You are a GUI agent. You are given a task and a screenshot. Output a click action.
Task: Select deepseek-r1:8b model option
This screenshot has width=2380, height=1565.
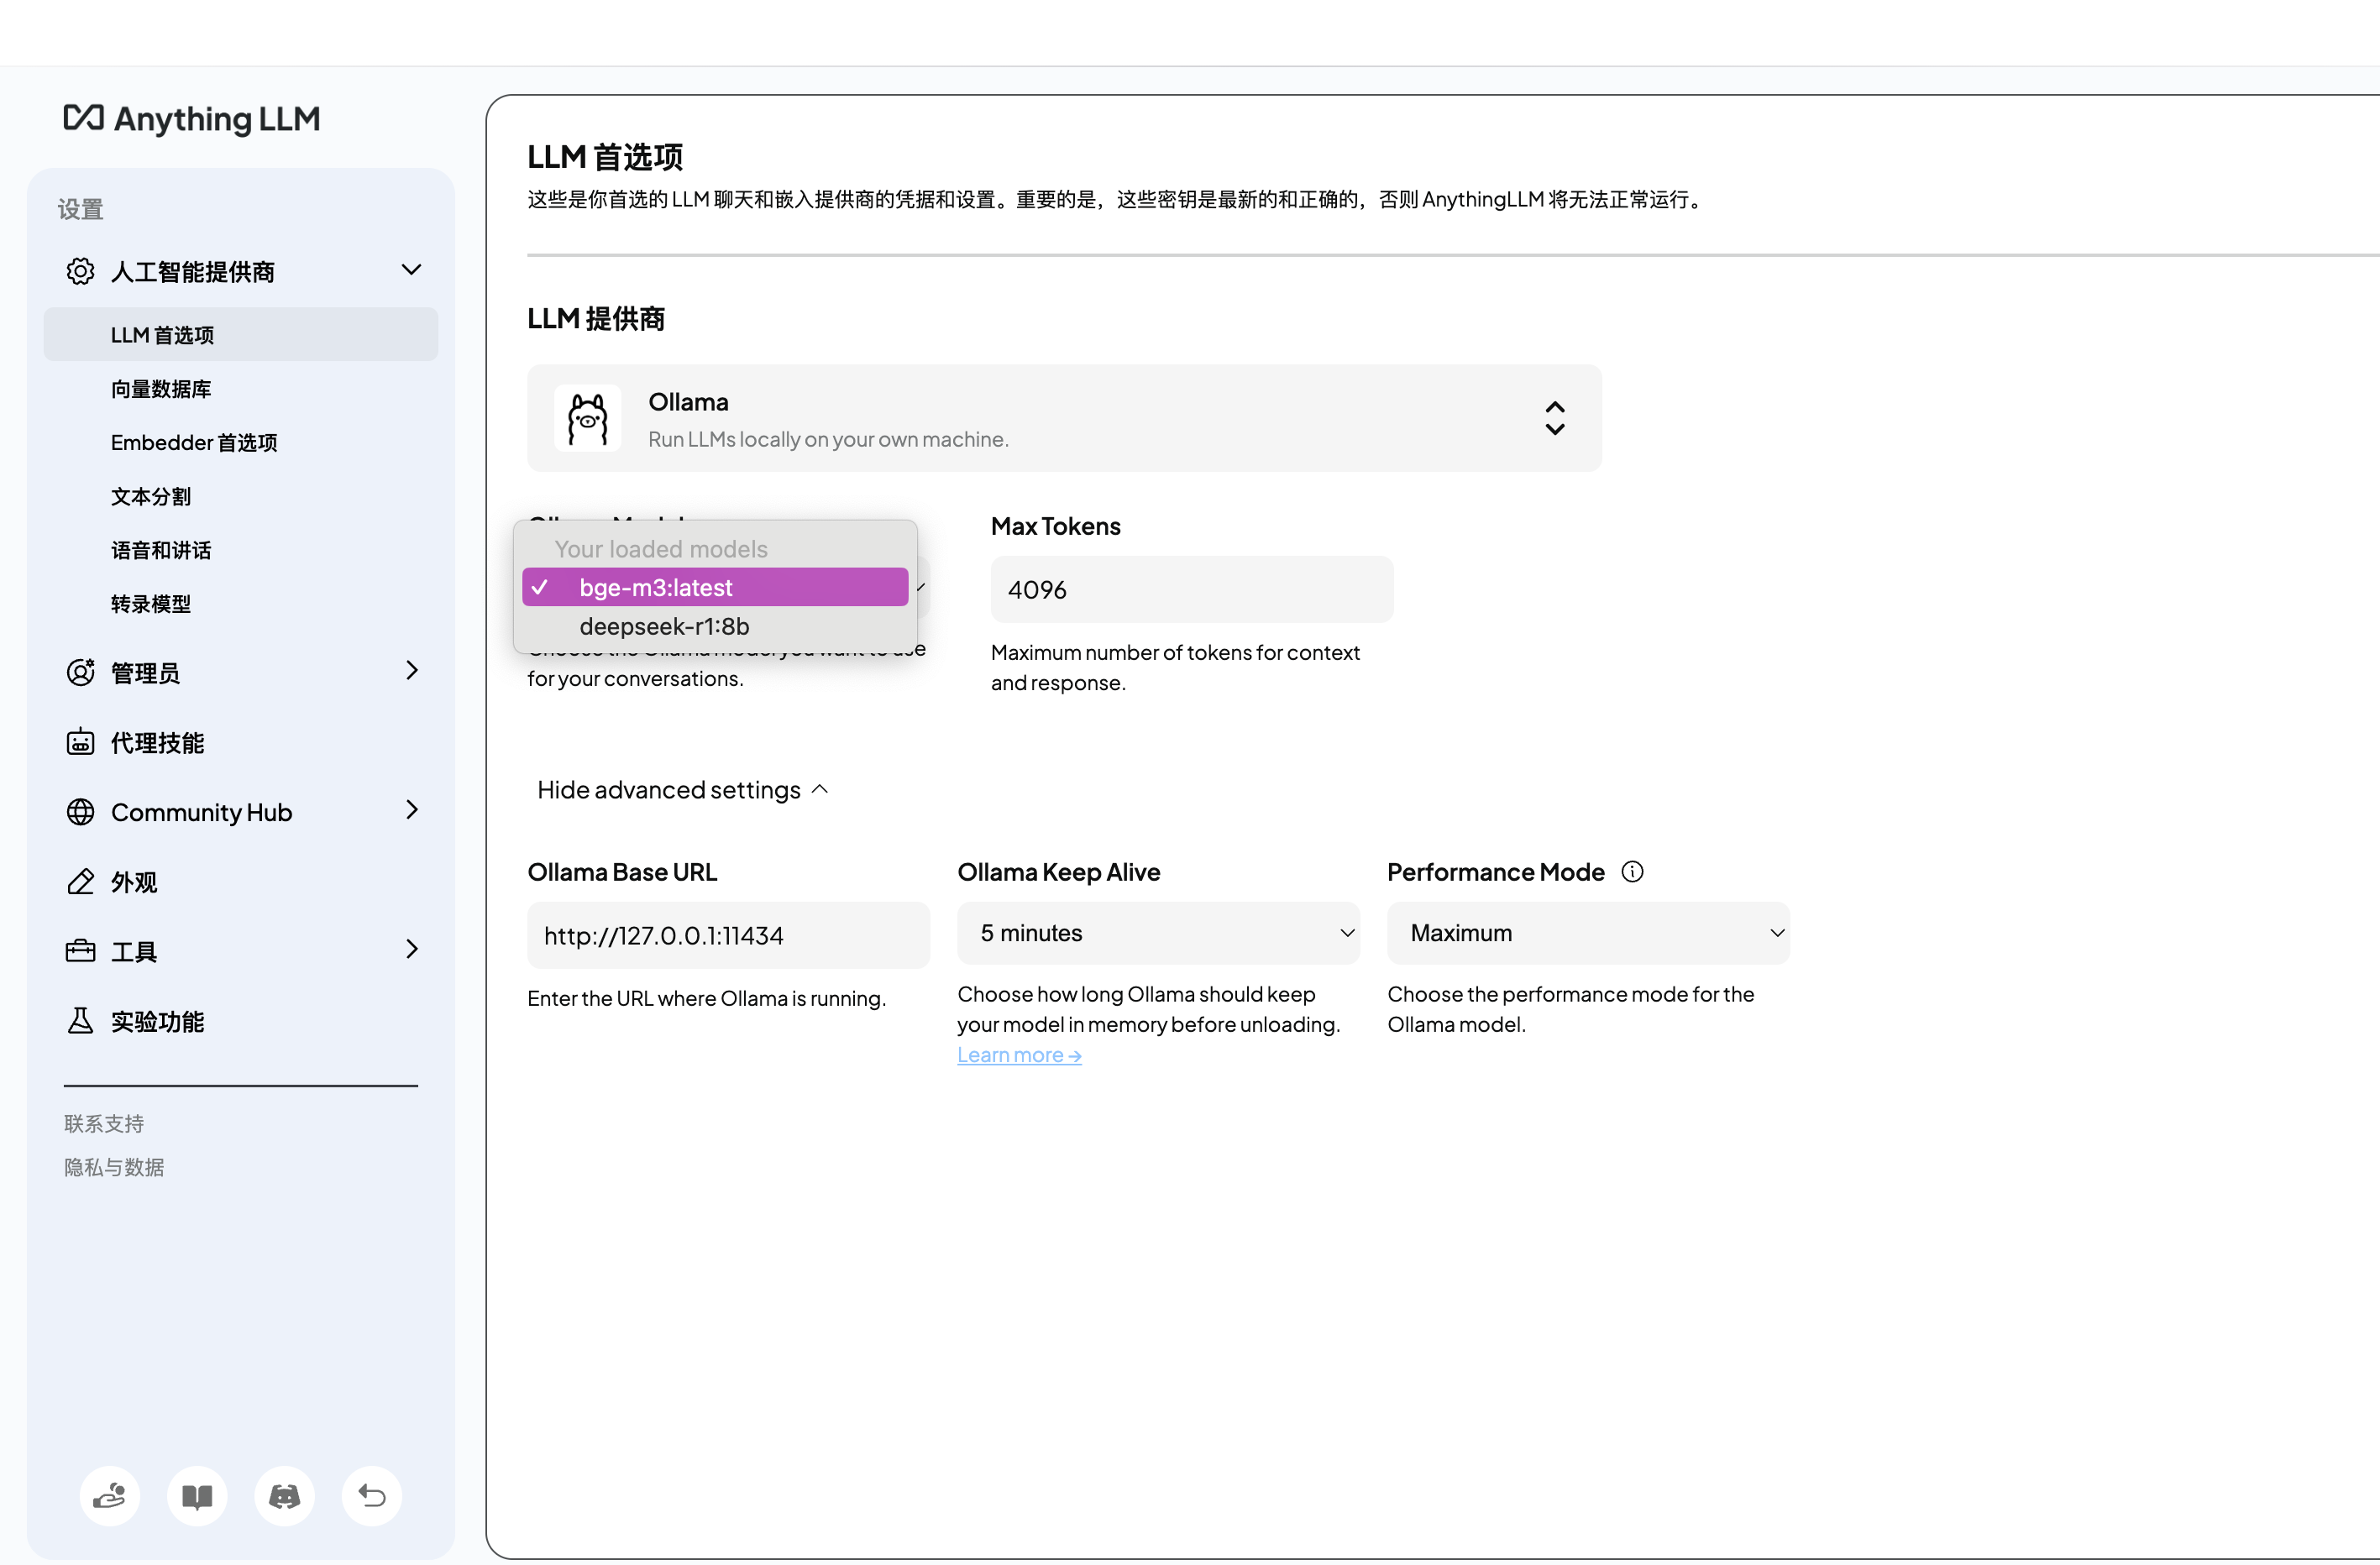pos(664,627)
